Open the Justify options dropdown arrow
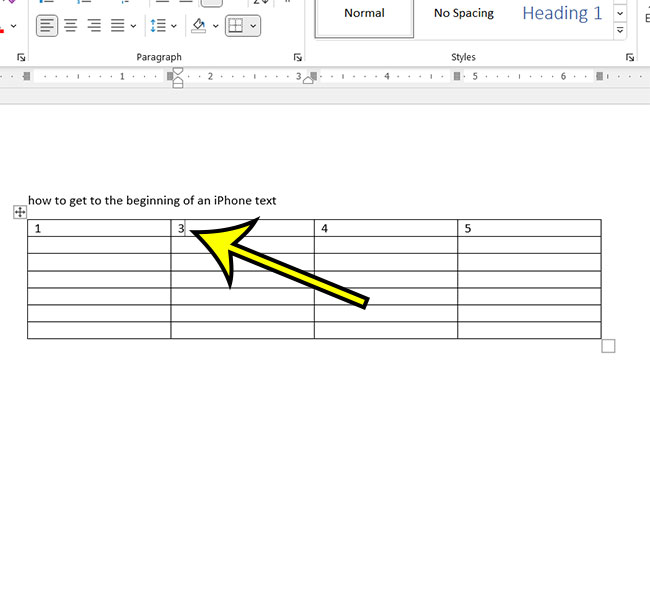This screenshot has height=609, width=650. (x=133, y=26)
